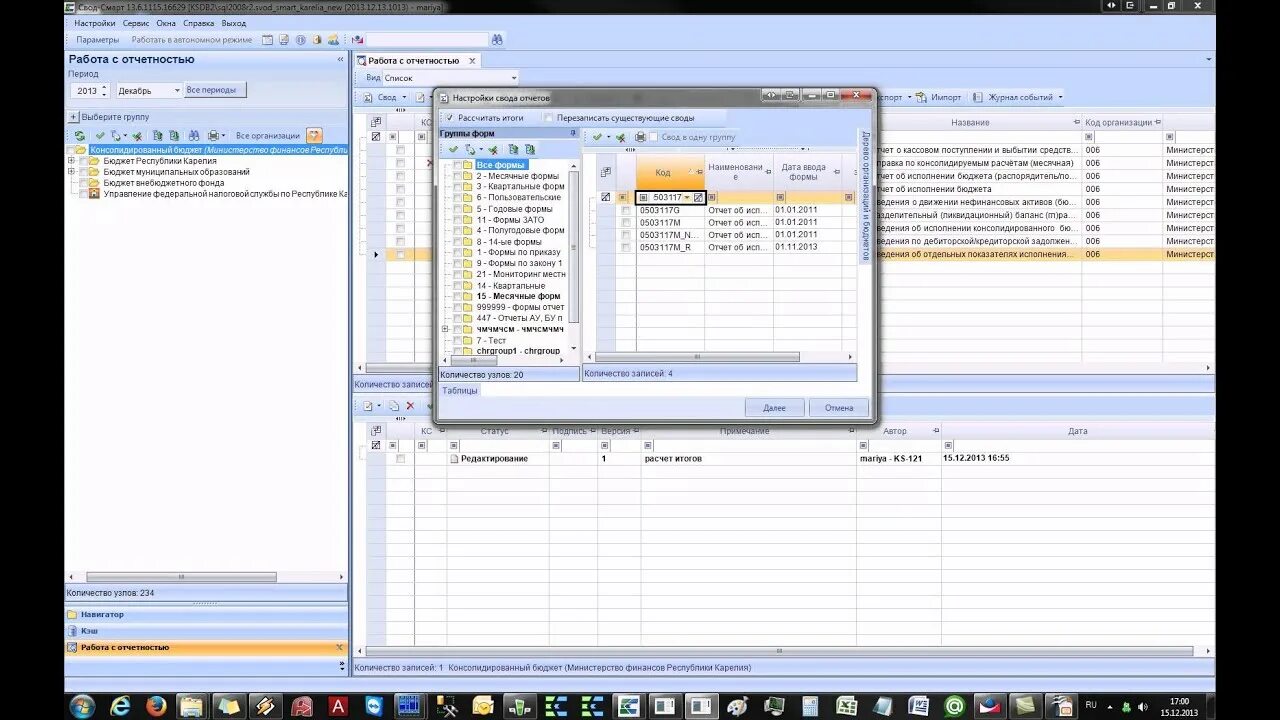Check the Бюджет Республики Карелия checkbox
The height and width of the screenshot is (720, 1280).
pos(83,161)
